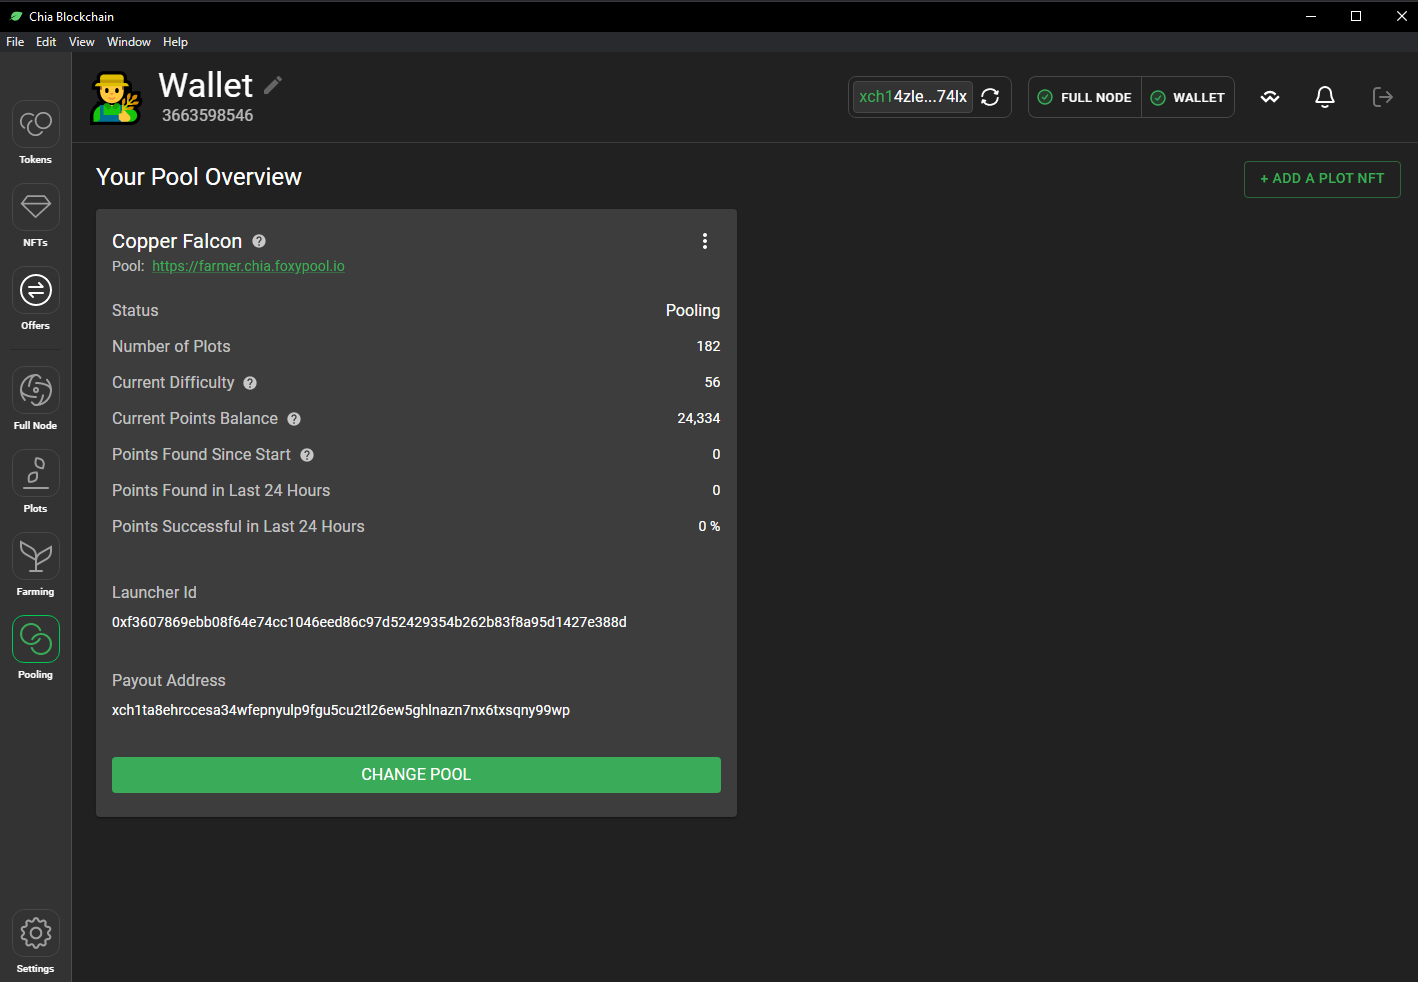Viewport: 1418px width, 982px height.
Task: Open Copper Falcon three-dot options menu
Action: [705, 241]
